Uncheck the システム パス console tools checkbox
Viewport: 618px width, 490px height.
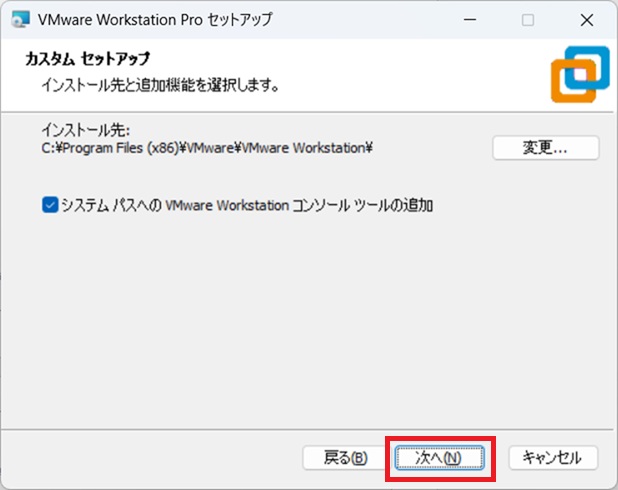pos(50,205)
